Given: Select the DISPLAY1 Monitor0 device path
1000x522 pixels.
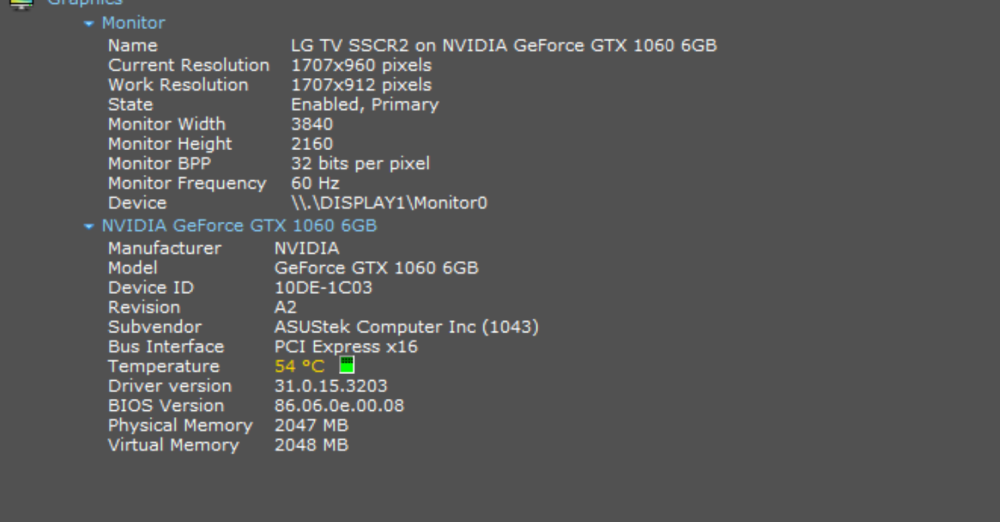Looking at the screenshot, I should coord(389,204).
